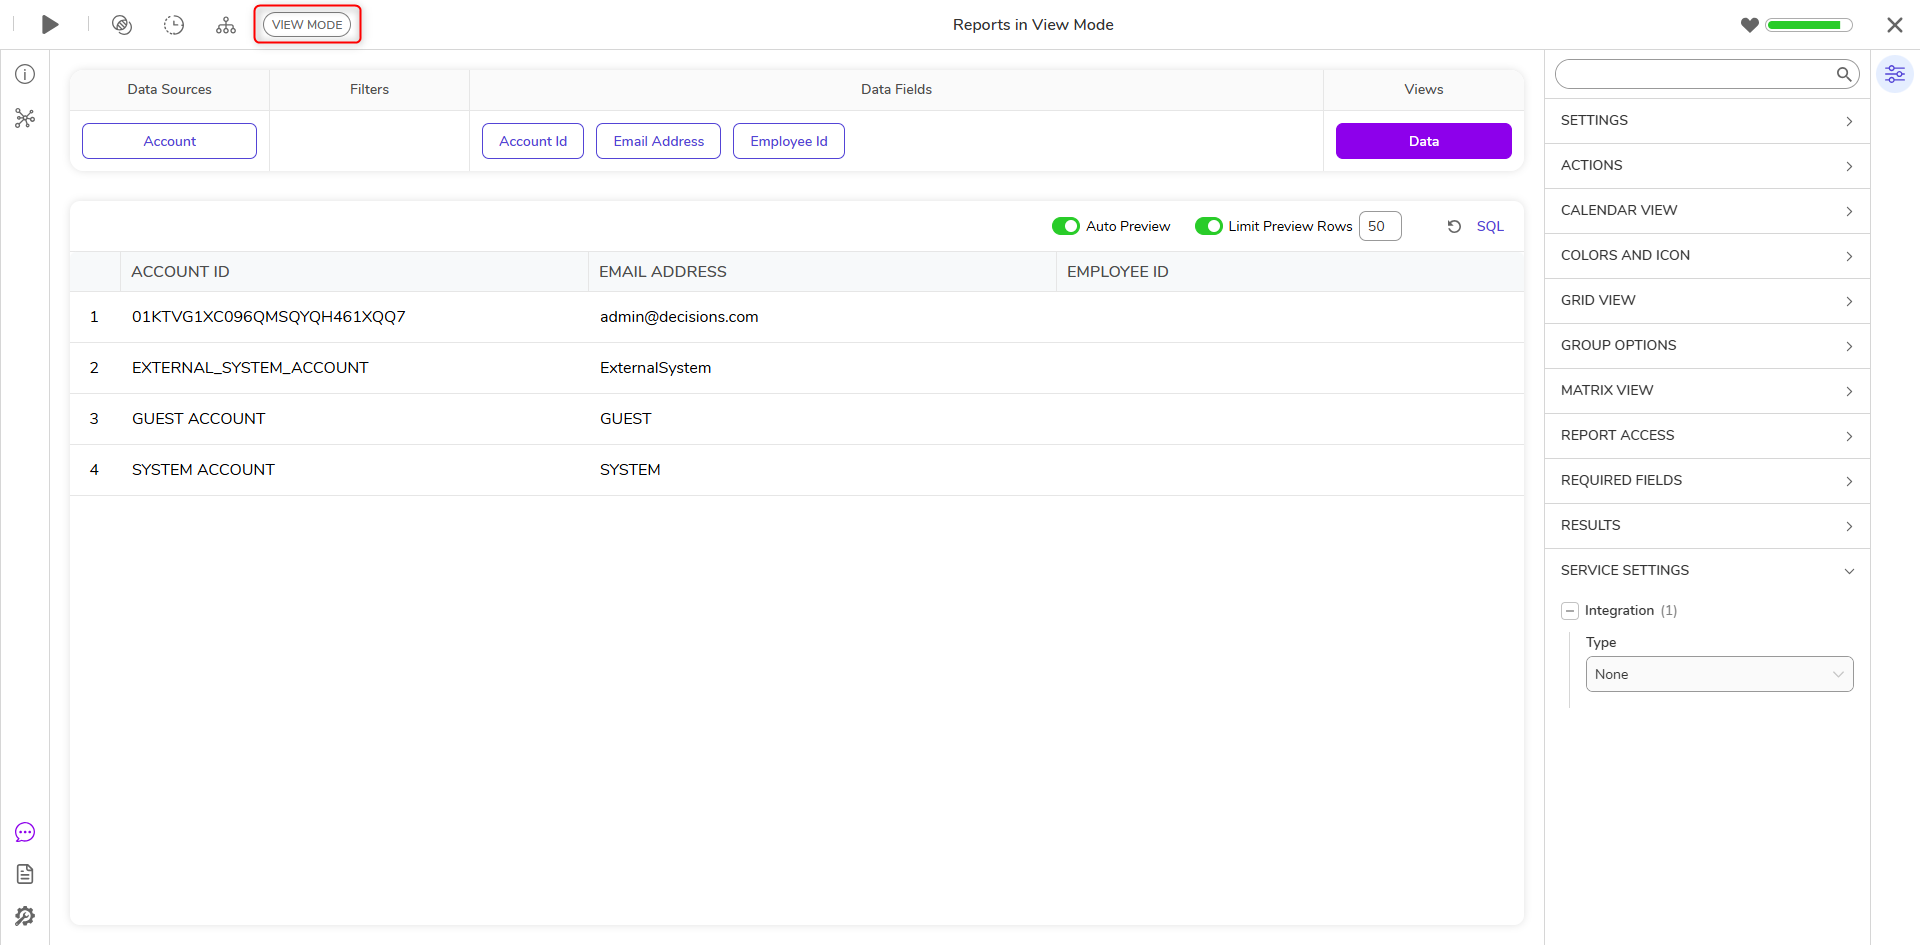The width and height of the screenshot is (1920, 945).
Task: Click the Account Id field button
Action: (533, 141)
